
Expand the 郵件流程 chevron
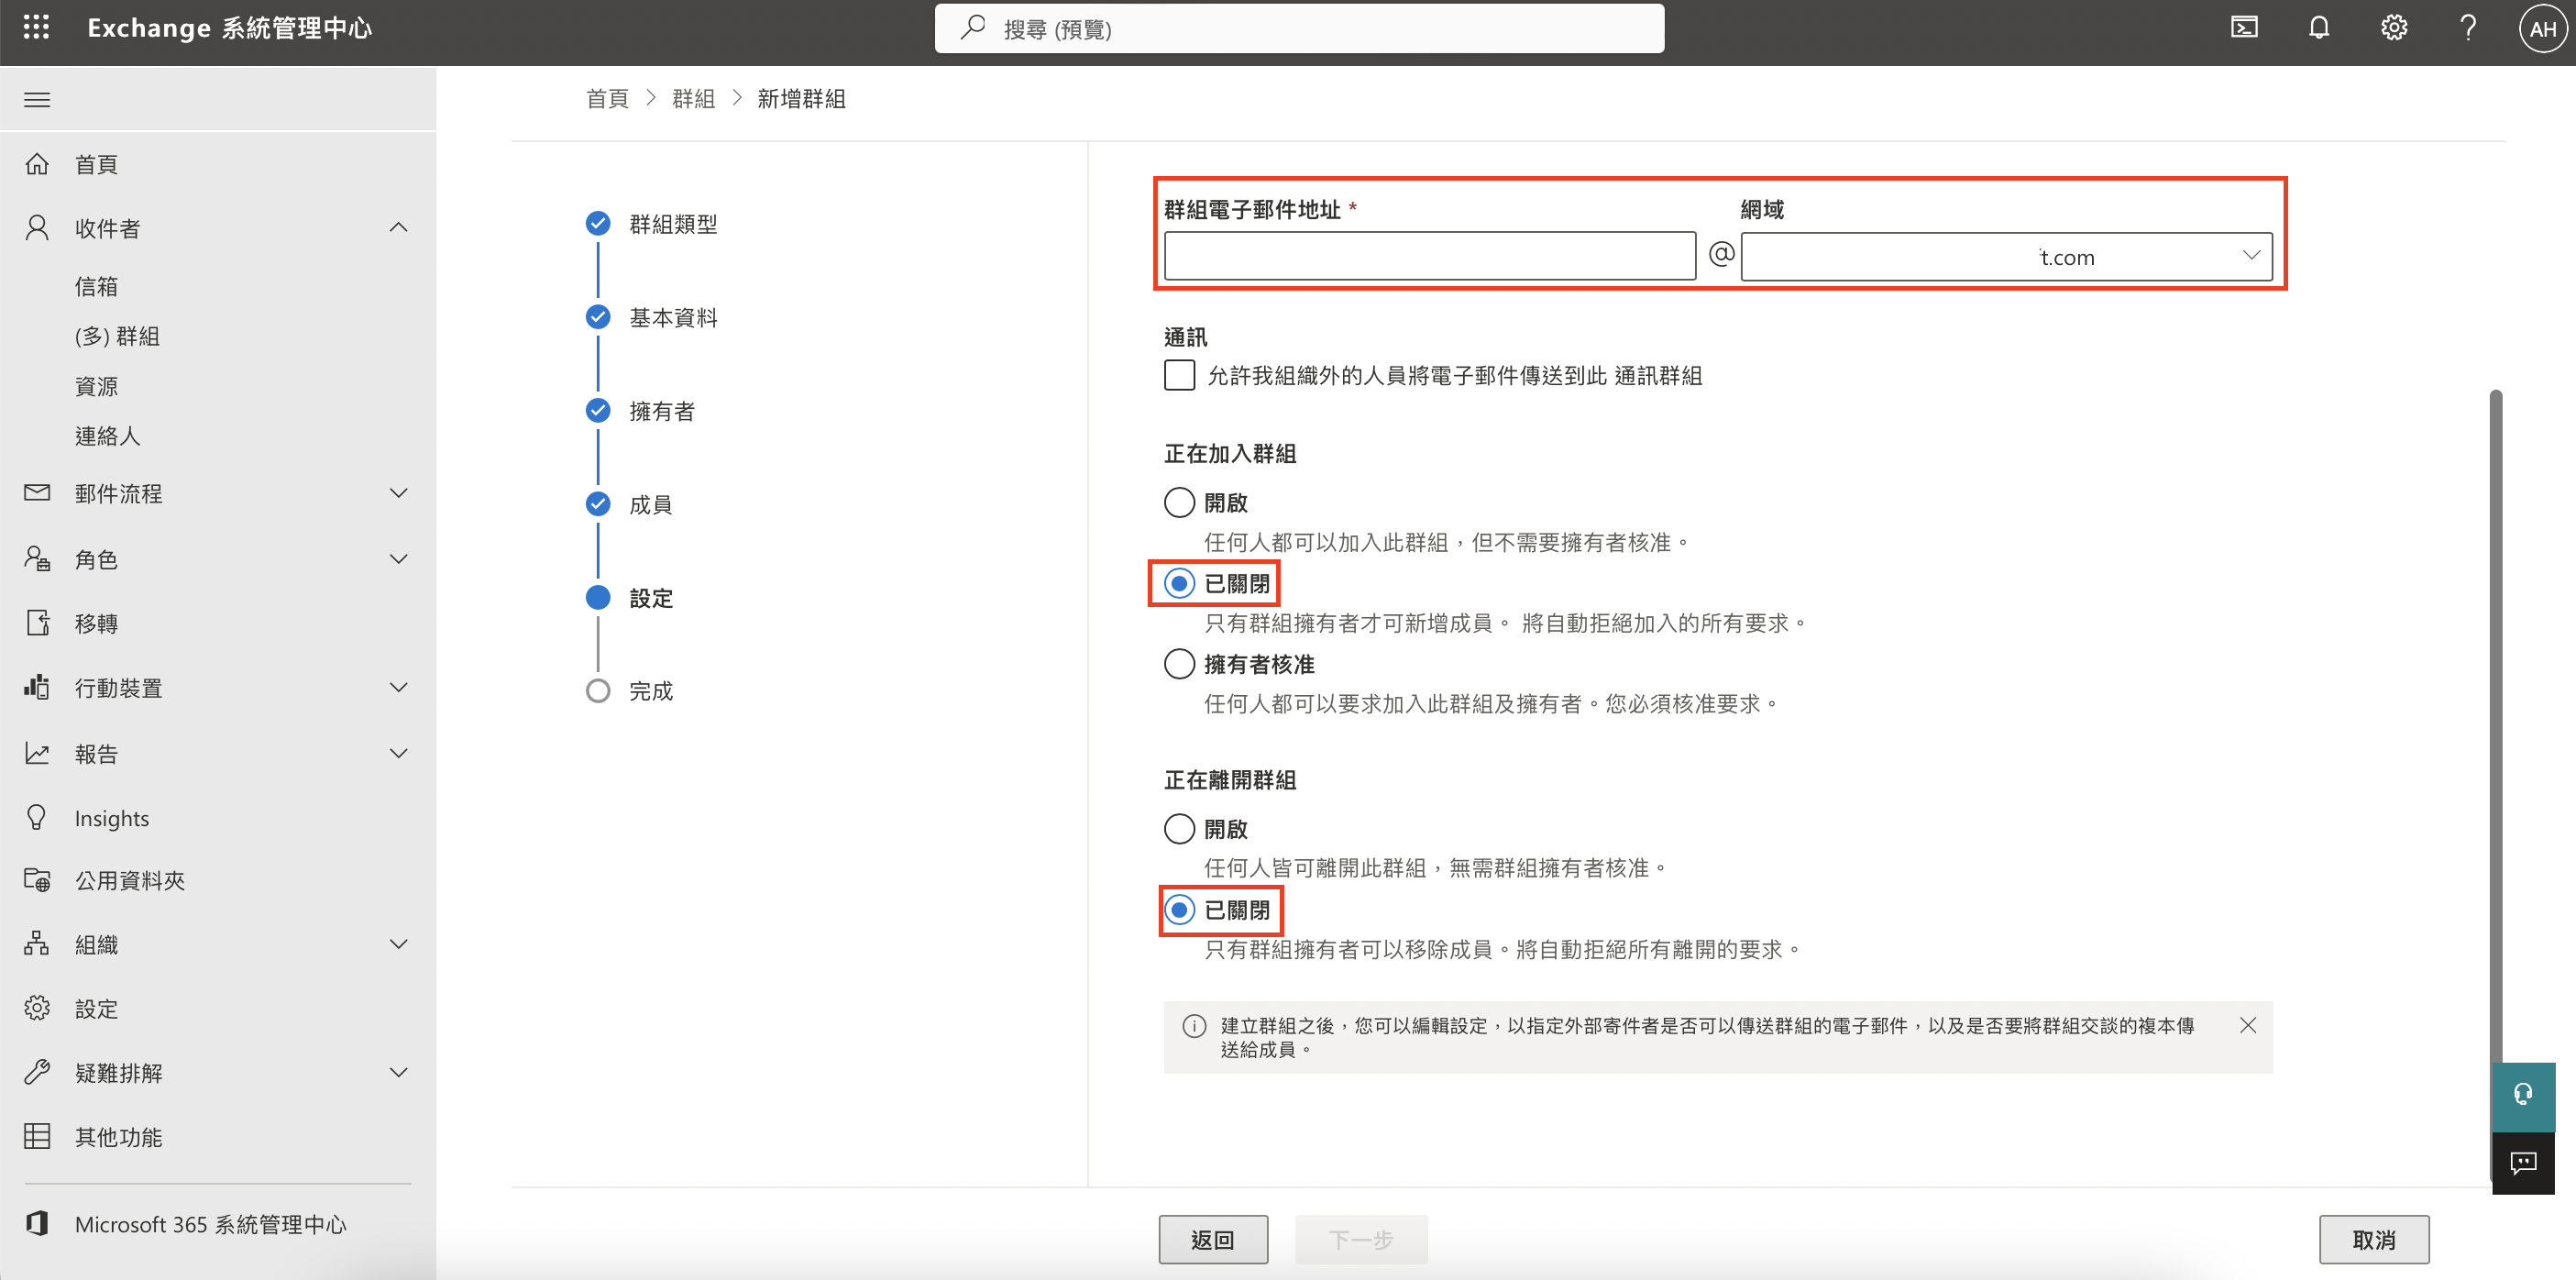click(x=398, y=493)
